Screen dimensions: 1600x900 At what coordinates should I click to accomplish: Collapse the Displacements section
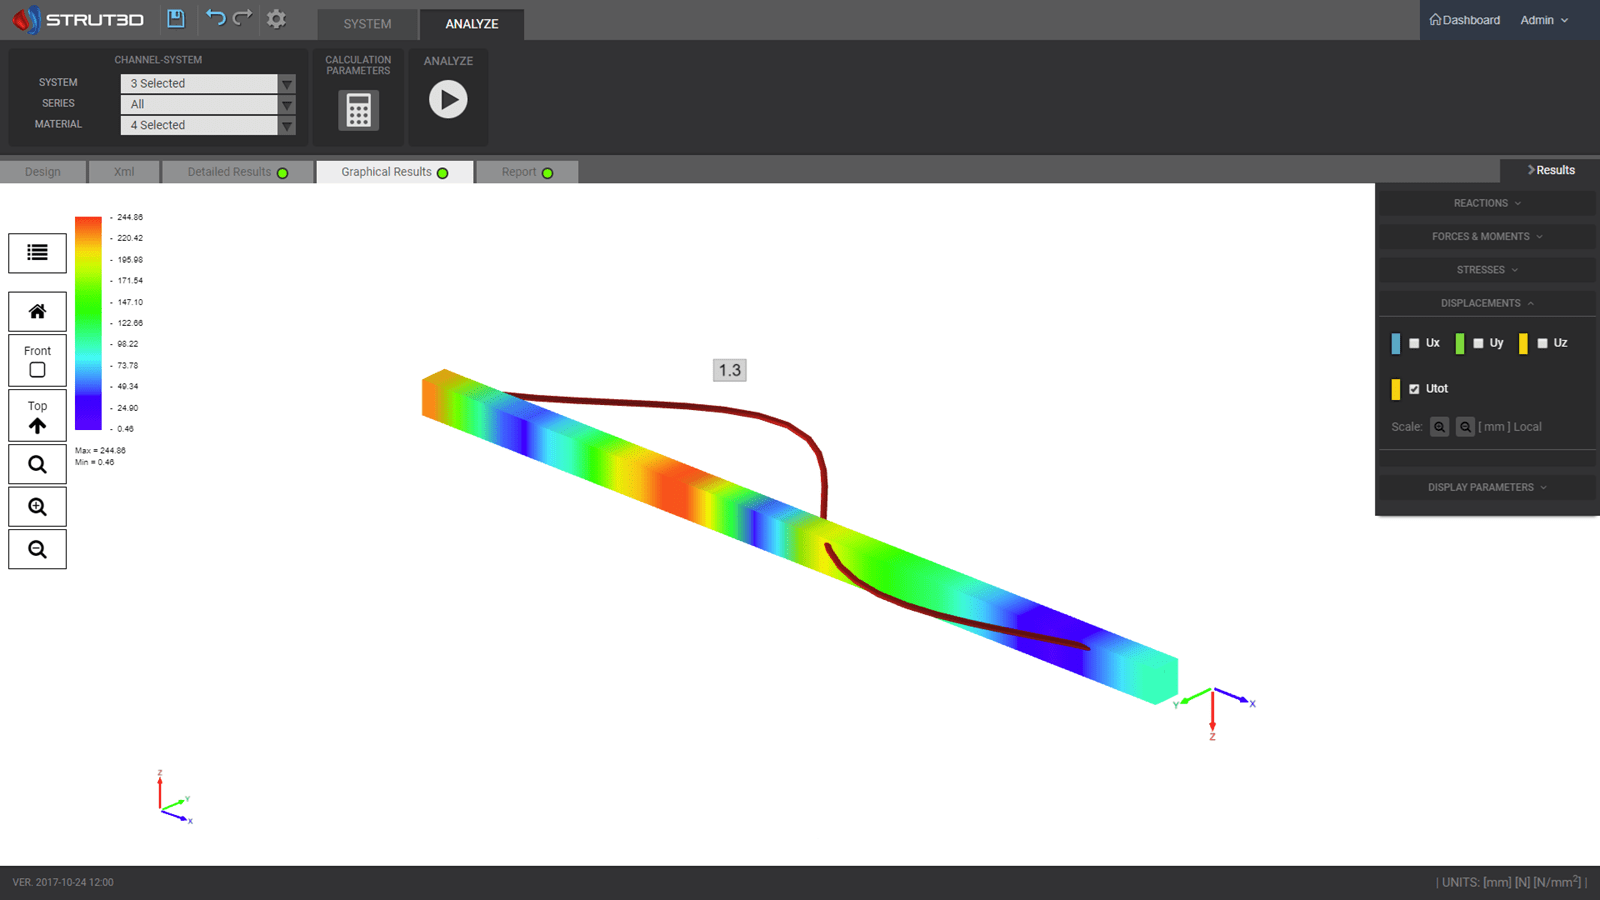(1486, 302)
